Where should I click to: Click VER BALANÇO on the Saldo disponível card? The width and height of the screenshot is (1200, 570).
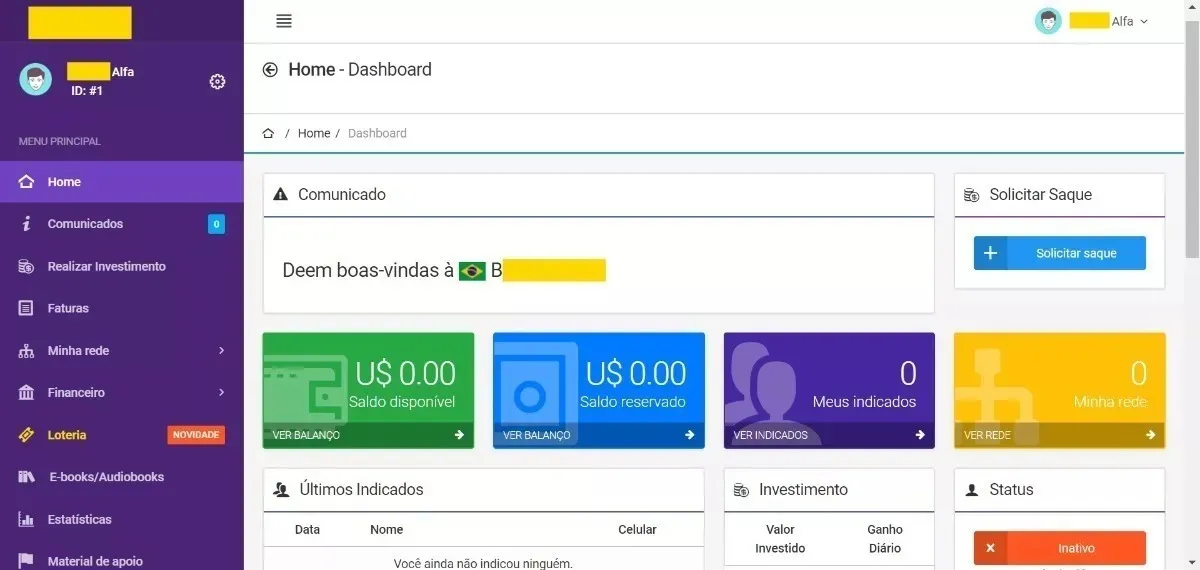point(307,435)
